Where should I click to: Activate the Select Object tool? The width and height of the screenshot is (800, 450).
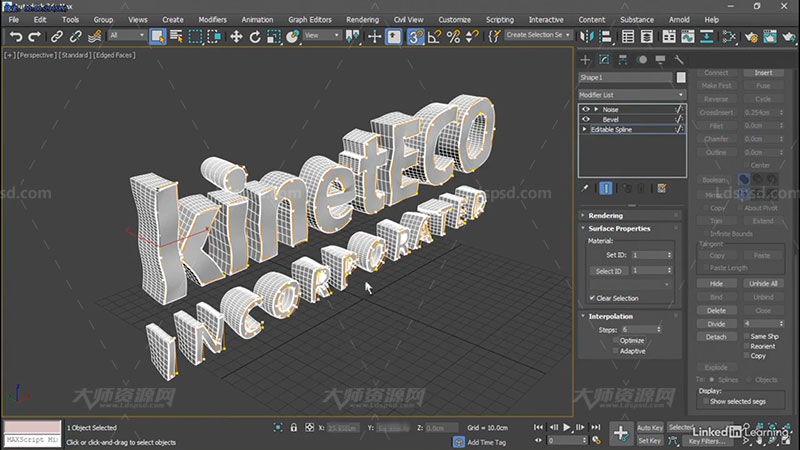coord(158,36)
